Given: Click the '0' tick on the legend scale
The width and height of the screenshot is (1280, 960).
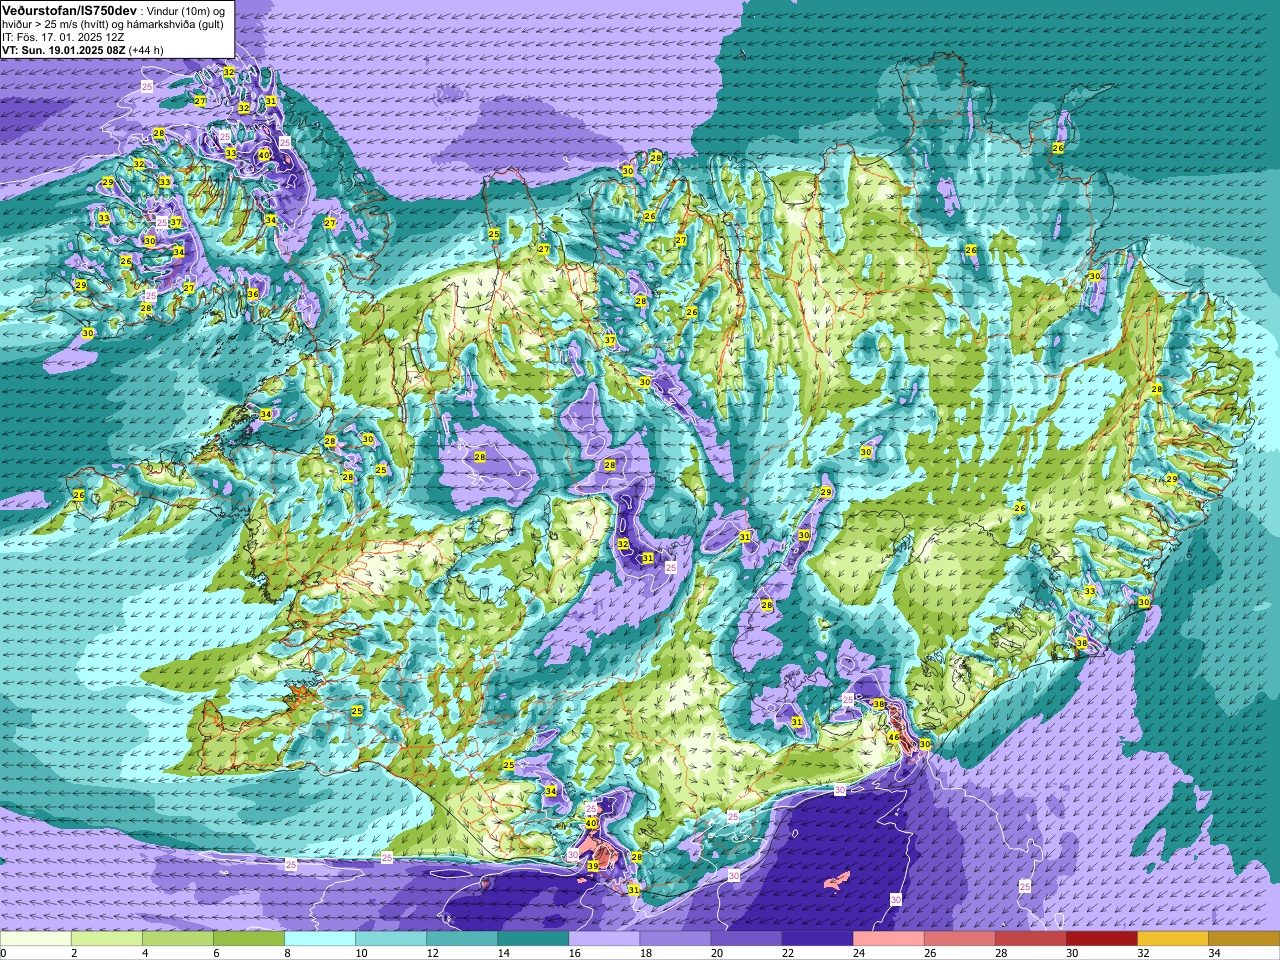Looking at the screenshot, I should pos(3,953).
